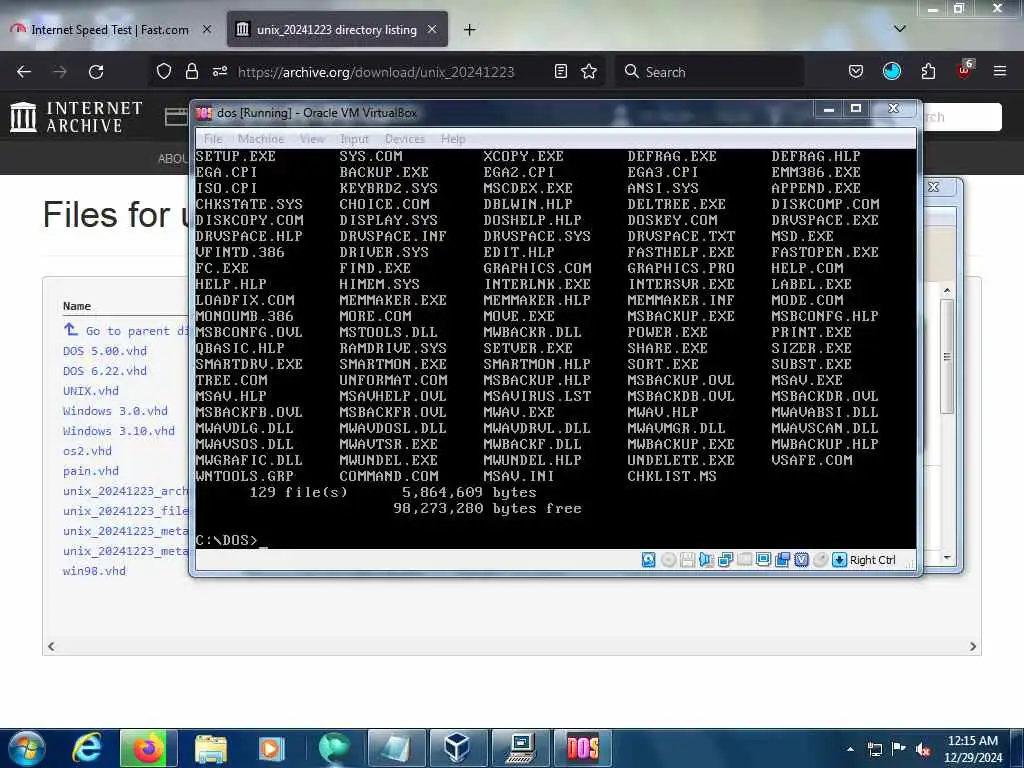The height and width of the screenshot is (768, 1024).
Task: Click the network adapters status icon
Action: coord(725,560)
